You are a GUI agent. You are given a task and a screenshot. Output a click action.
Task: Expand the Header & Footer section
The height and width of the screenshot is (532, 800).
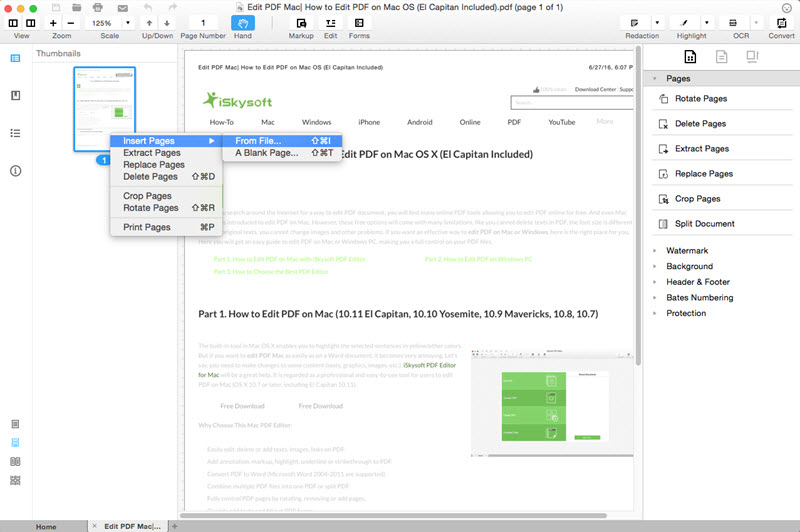click(x=655, y=282)
